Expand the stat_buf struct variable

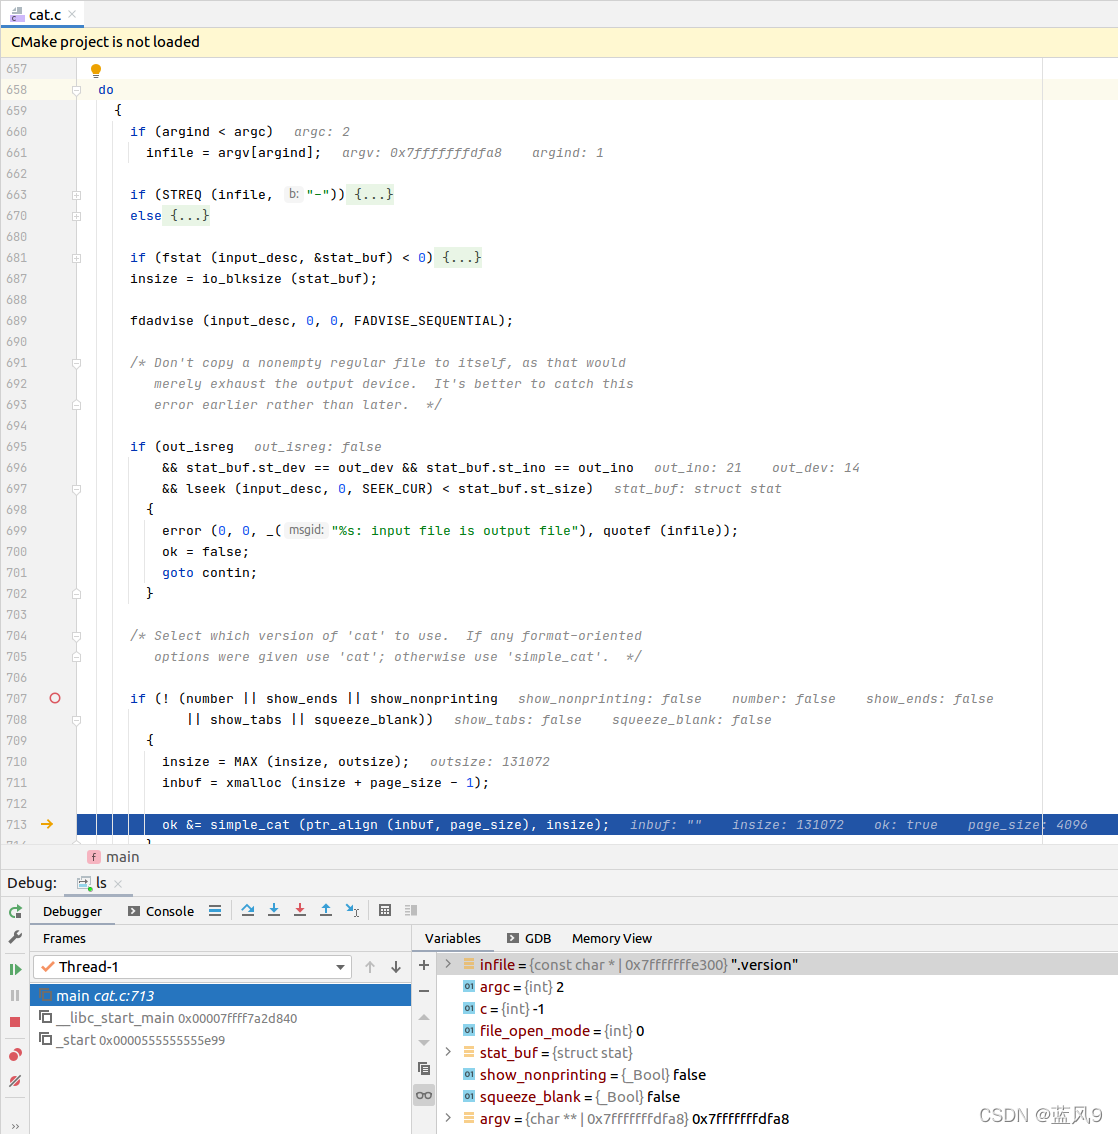click(448, 1052)
